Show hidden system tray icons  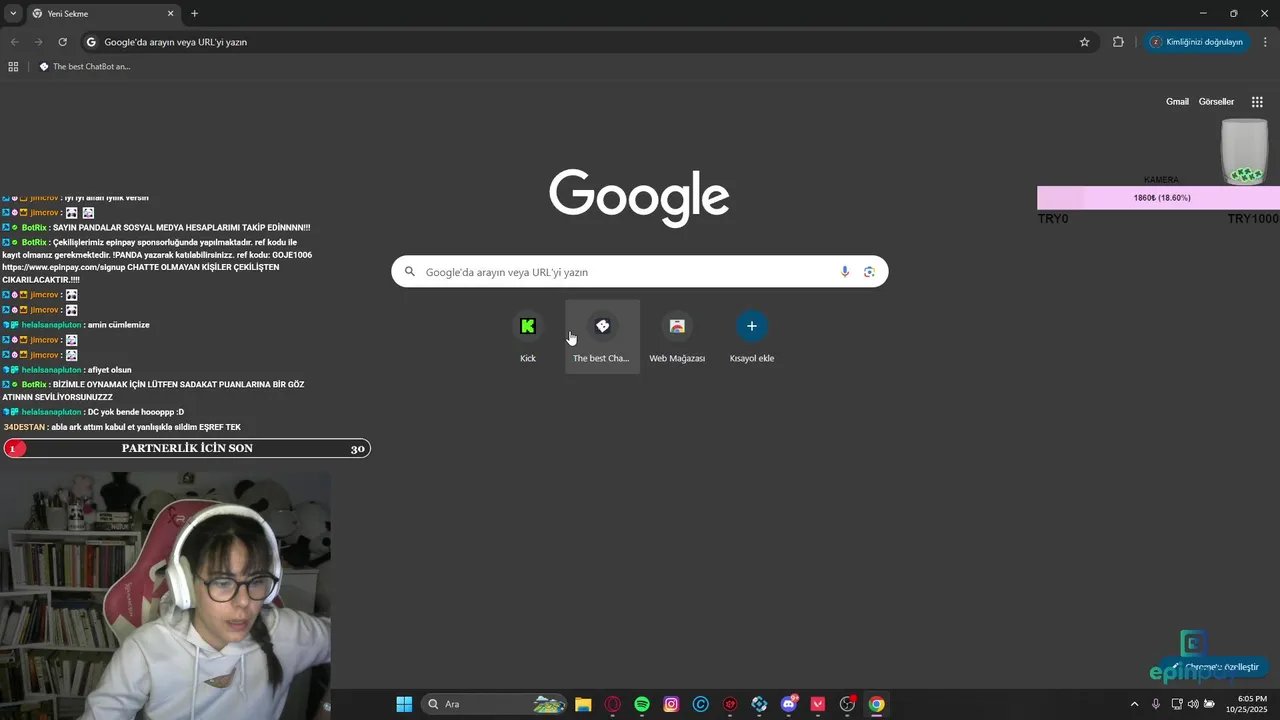[x=1134, y=704]
